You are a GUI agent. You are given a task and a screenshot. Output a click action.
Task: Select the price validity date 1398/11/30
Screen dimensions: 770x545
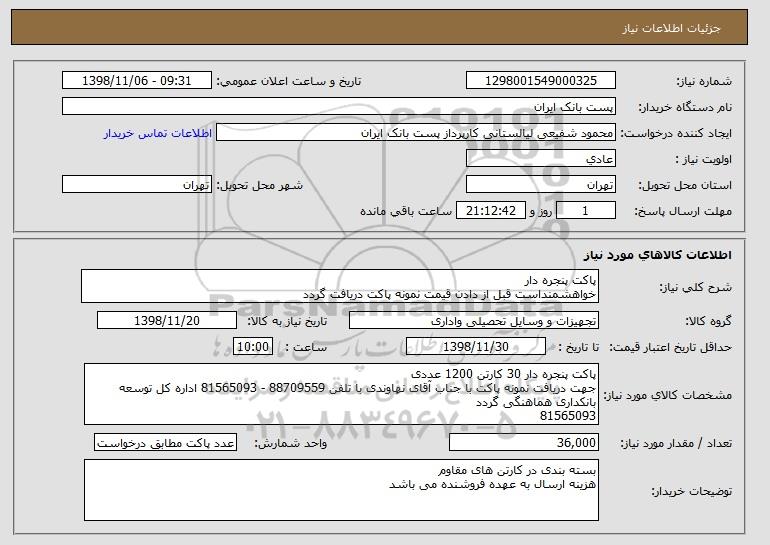click(x=476, y=347)
